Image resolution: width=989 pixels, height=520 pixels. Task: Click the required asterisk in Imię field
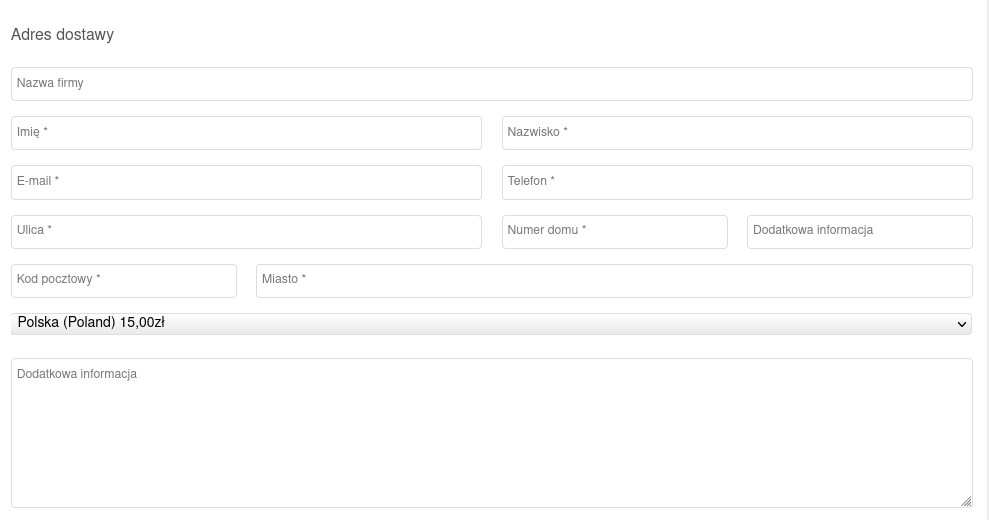pyautogui.click(x=45, y=132)
